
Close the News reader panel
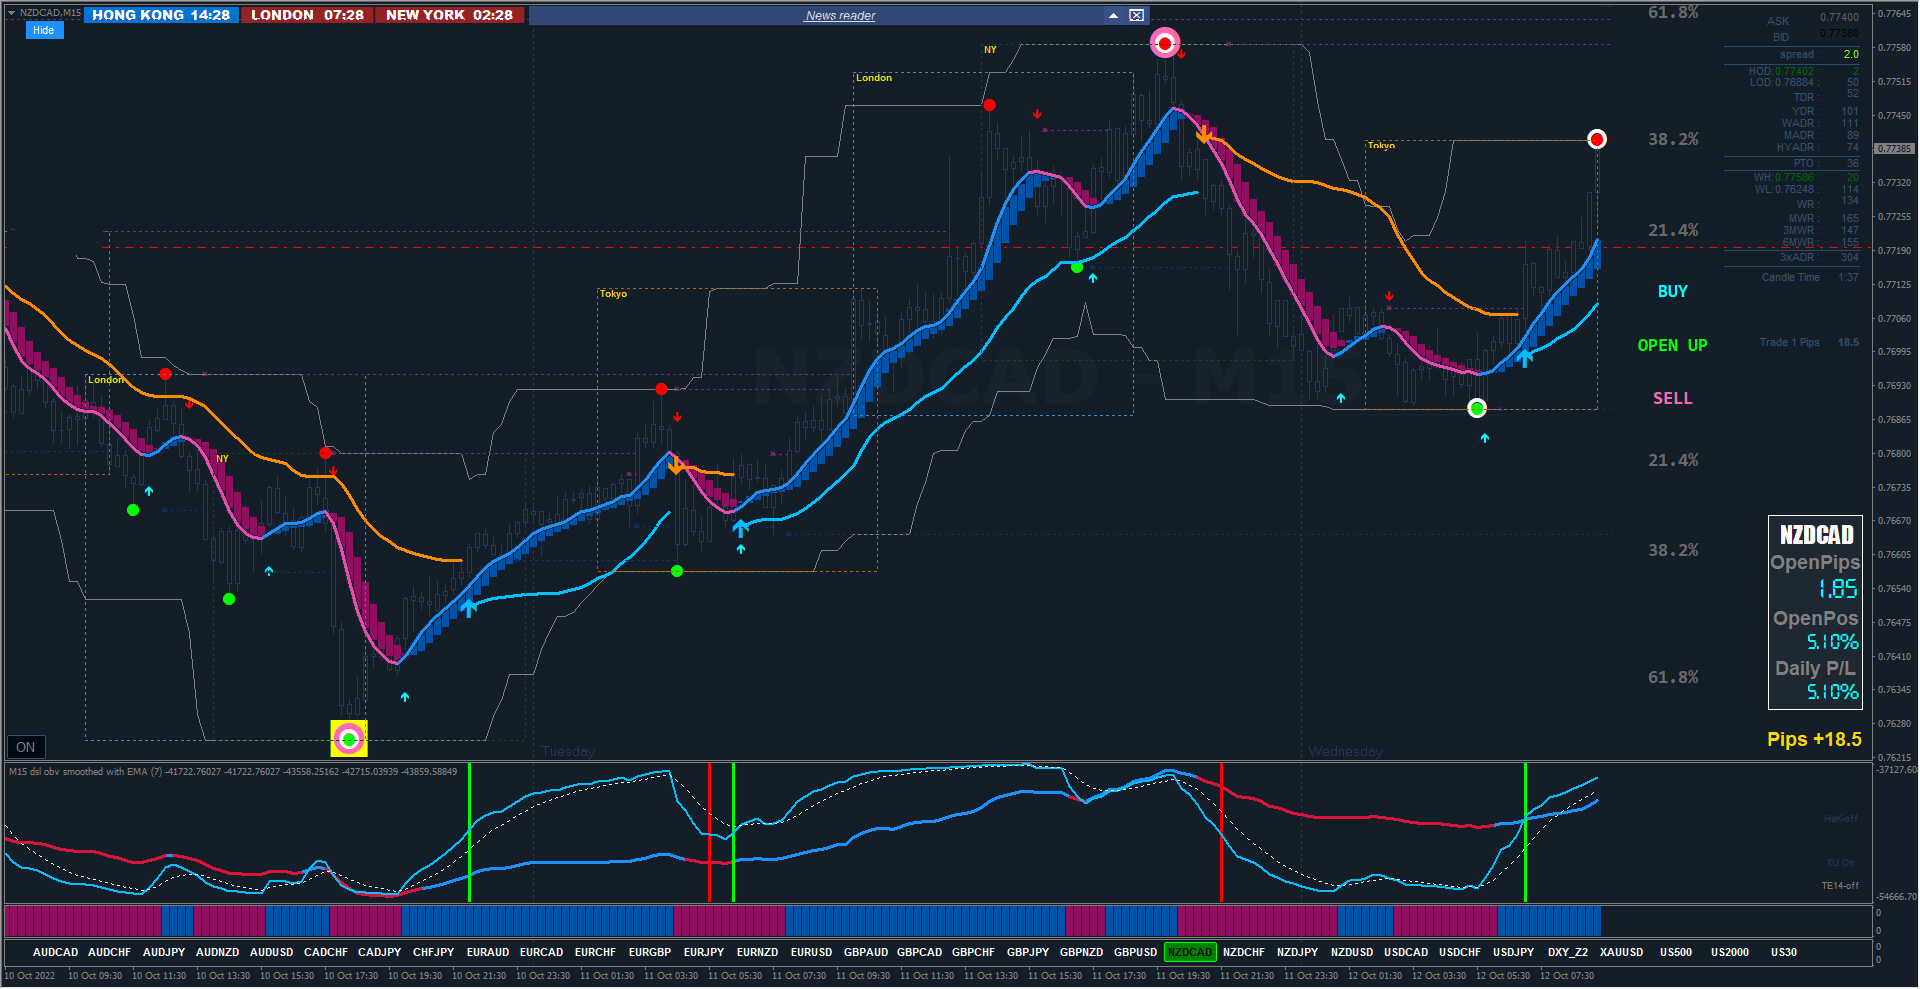click(x=1137, y=15)
